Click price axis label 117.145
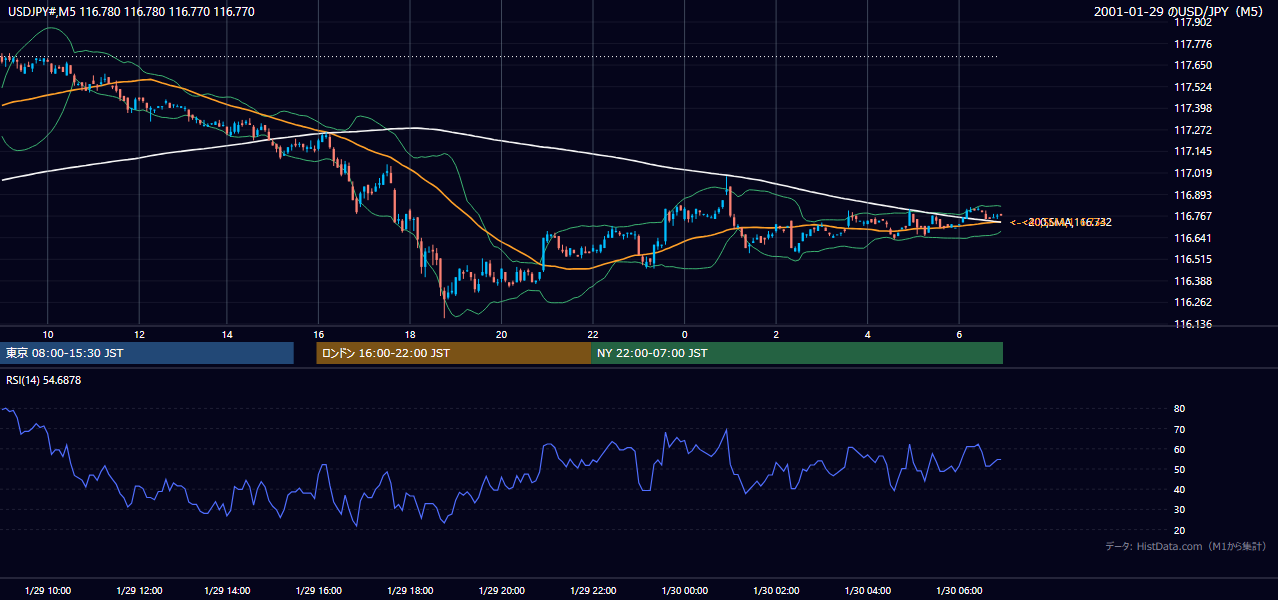The image size is (1278, 600). (x=1192, y=151)
